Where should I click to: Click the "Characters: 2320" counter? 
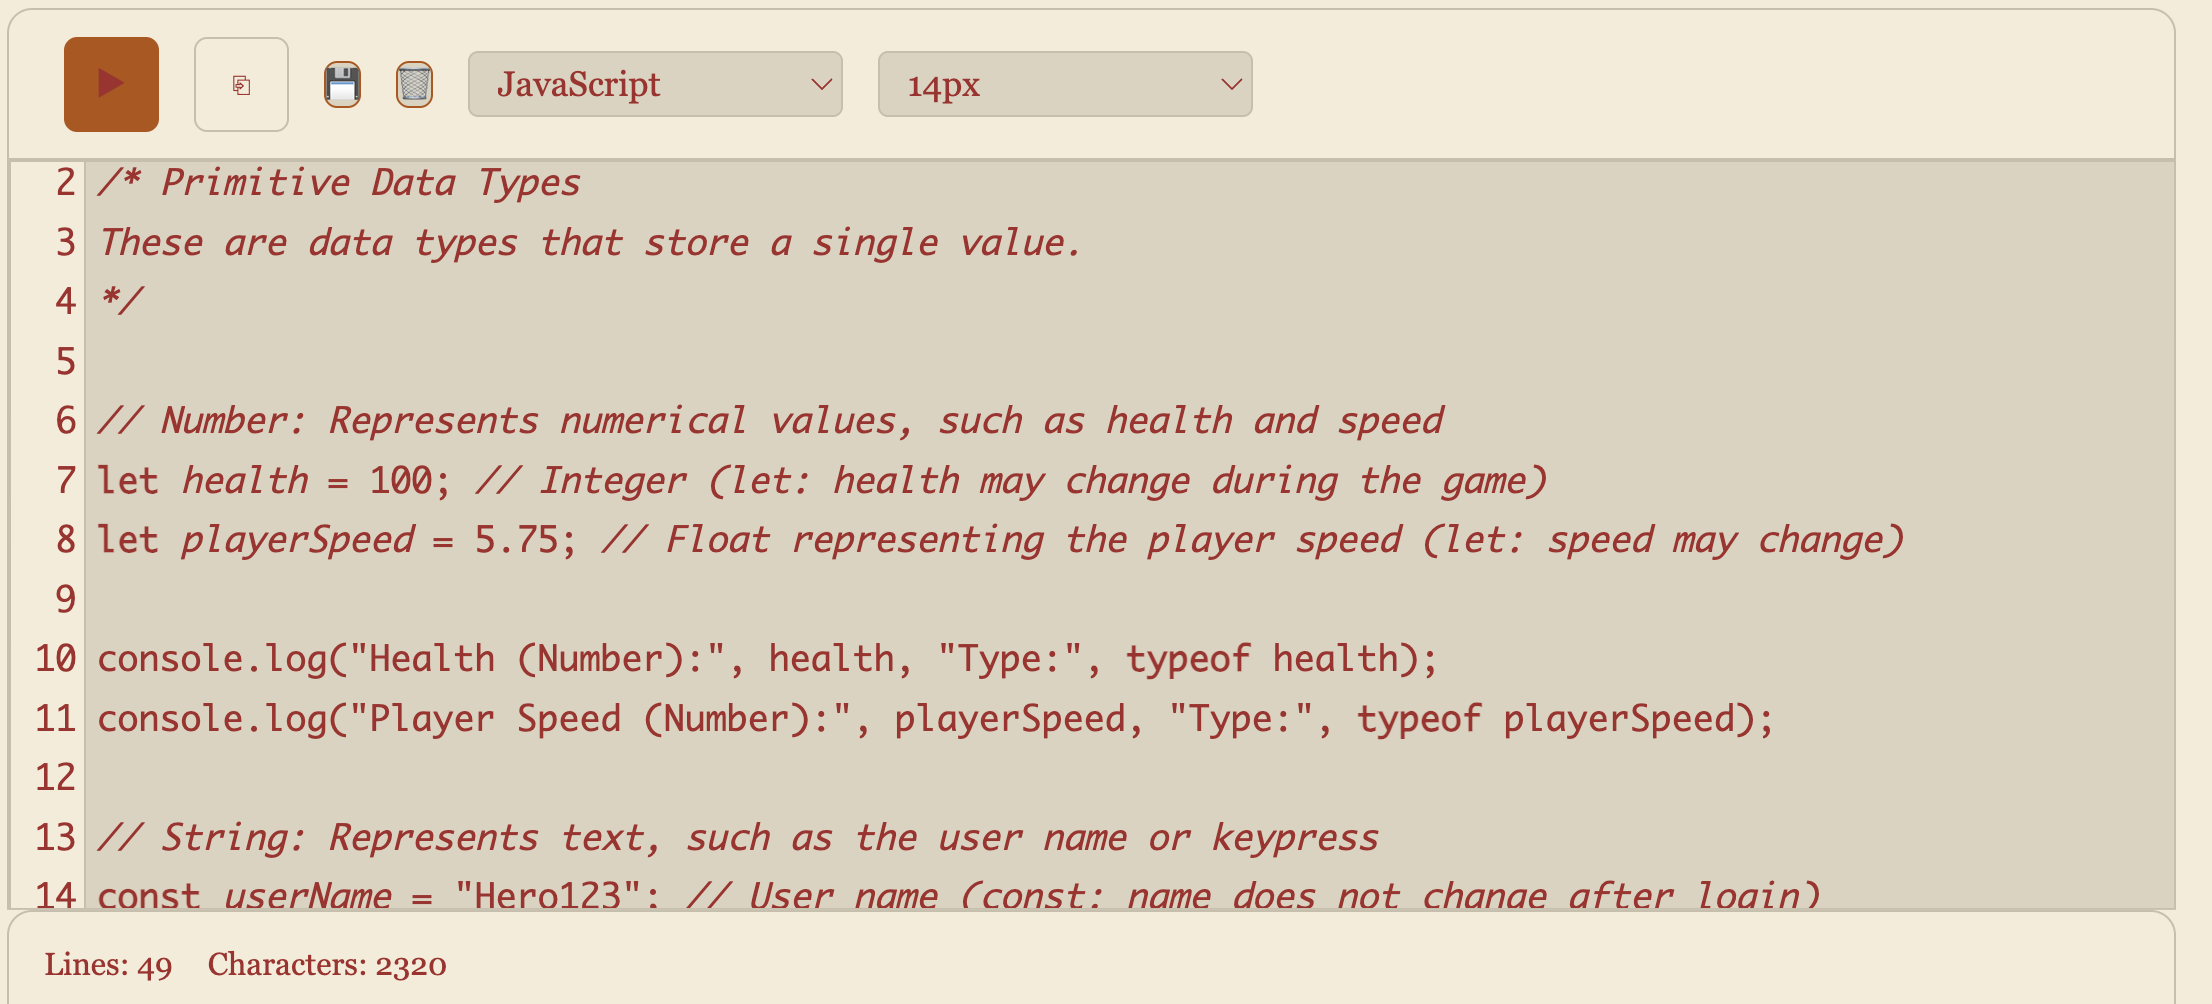tap(327, 965)
